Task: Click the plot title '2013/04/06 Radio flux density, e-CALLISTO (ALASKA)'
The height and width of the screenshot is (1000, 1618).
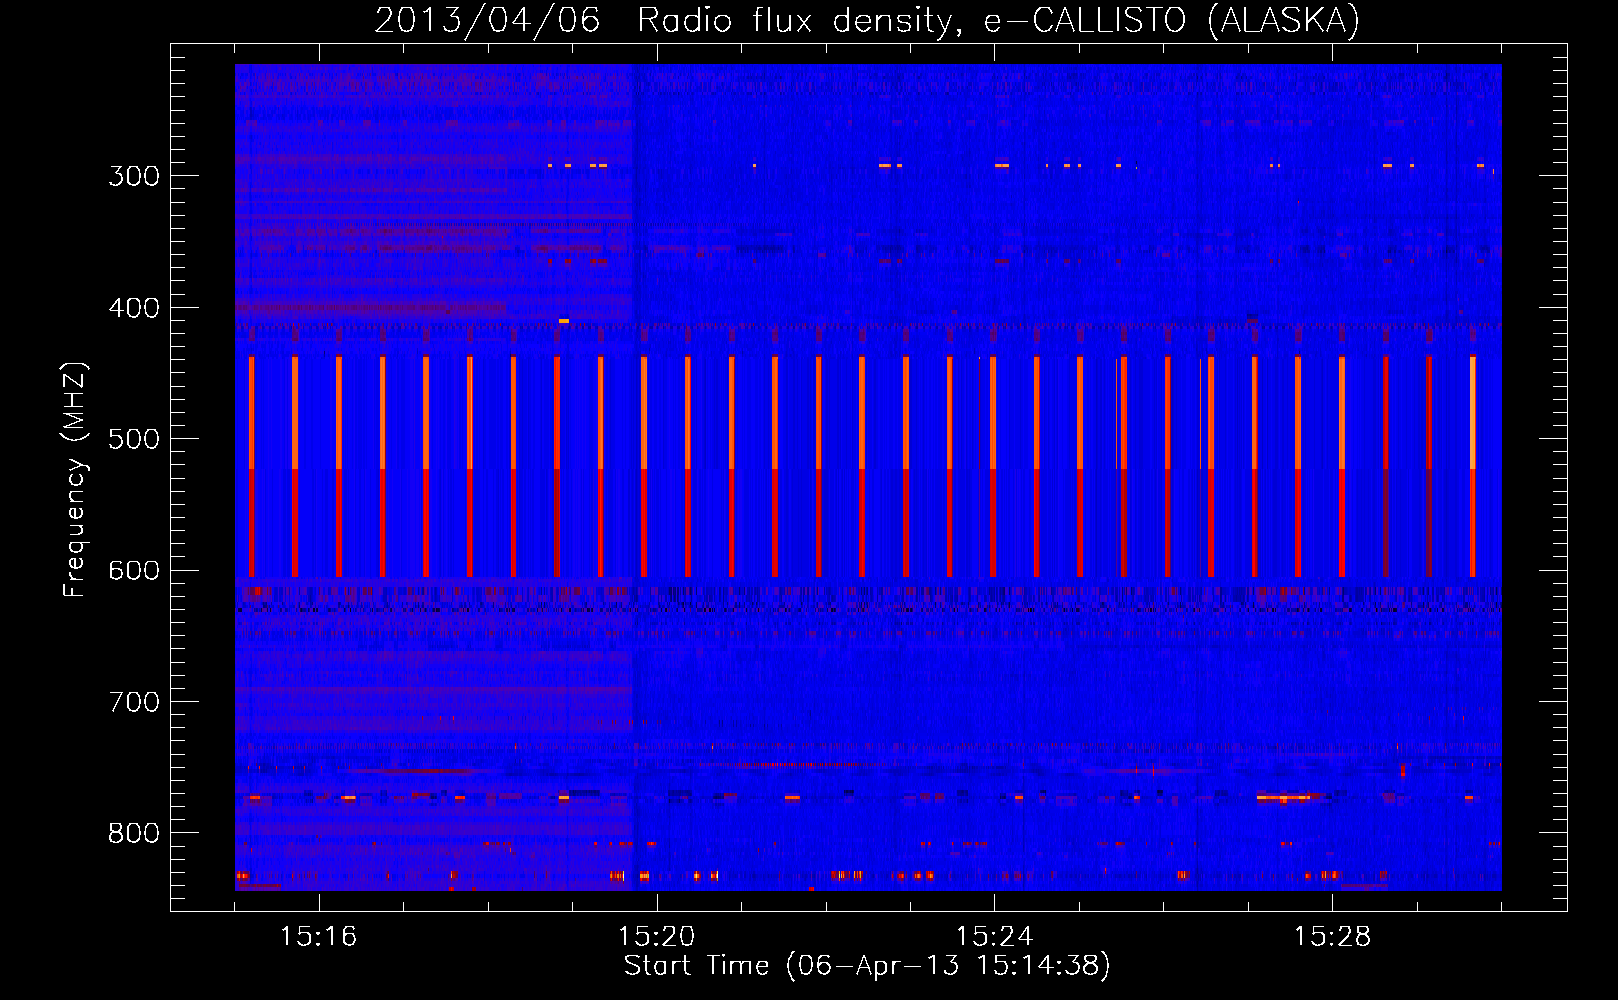Action: 867,20
